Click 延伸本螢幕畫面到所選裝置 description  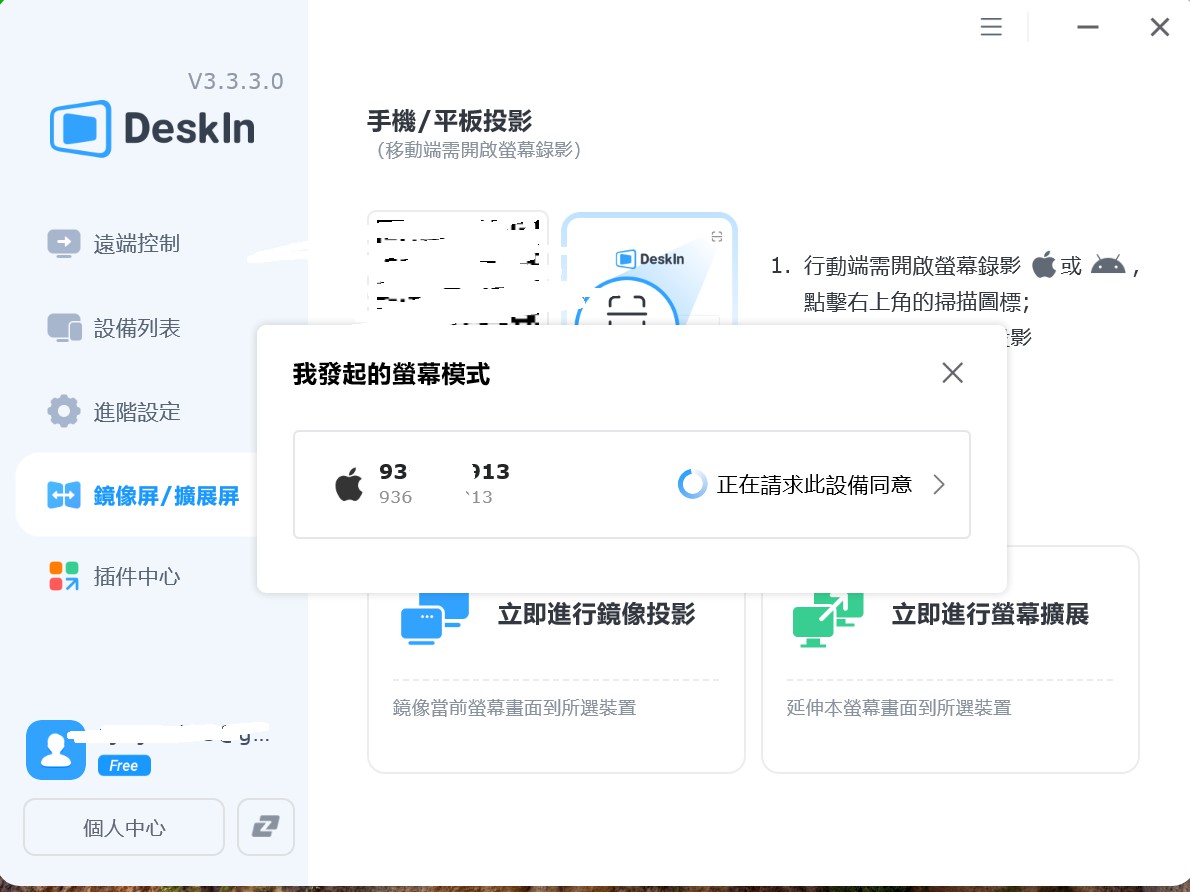pos(899,708)
